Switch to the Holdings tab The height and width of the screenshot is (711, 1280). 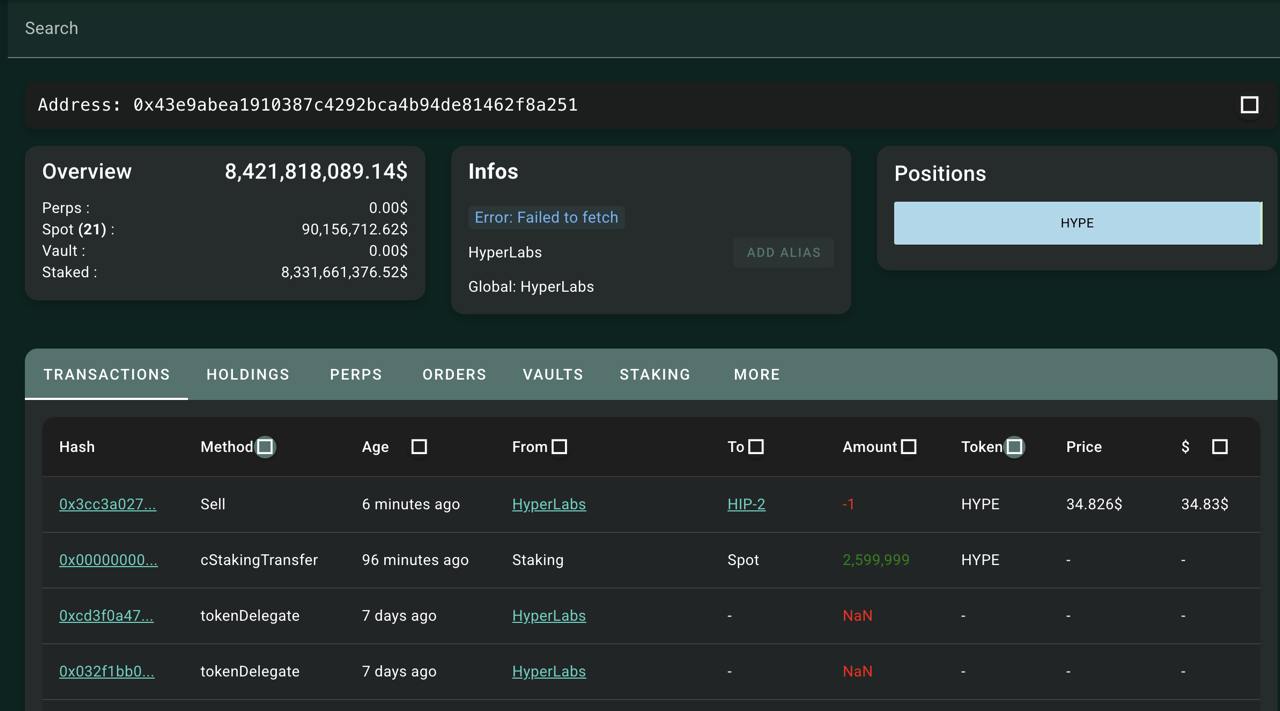248,375
